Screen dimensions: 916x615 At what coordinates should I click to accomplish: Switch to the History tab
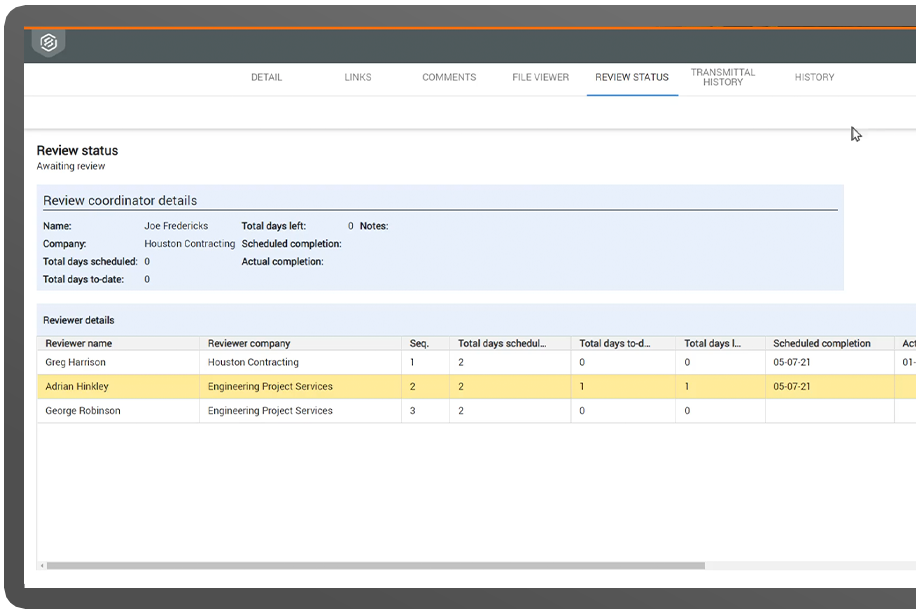point(814,77)
